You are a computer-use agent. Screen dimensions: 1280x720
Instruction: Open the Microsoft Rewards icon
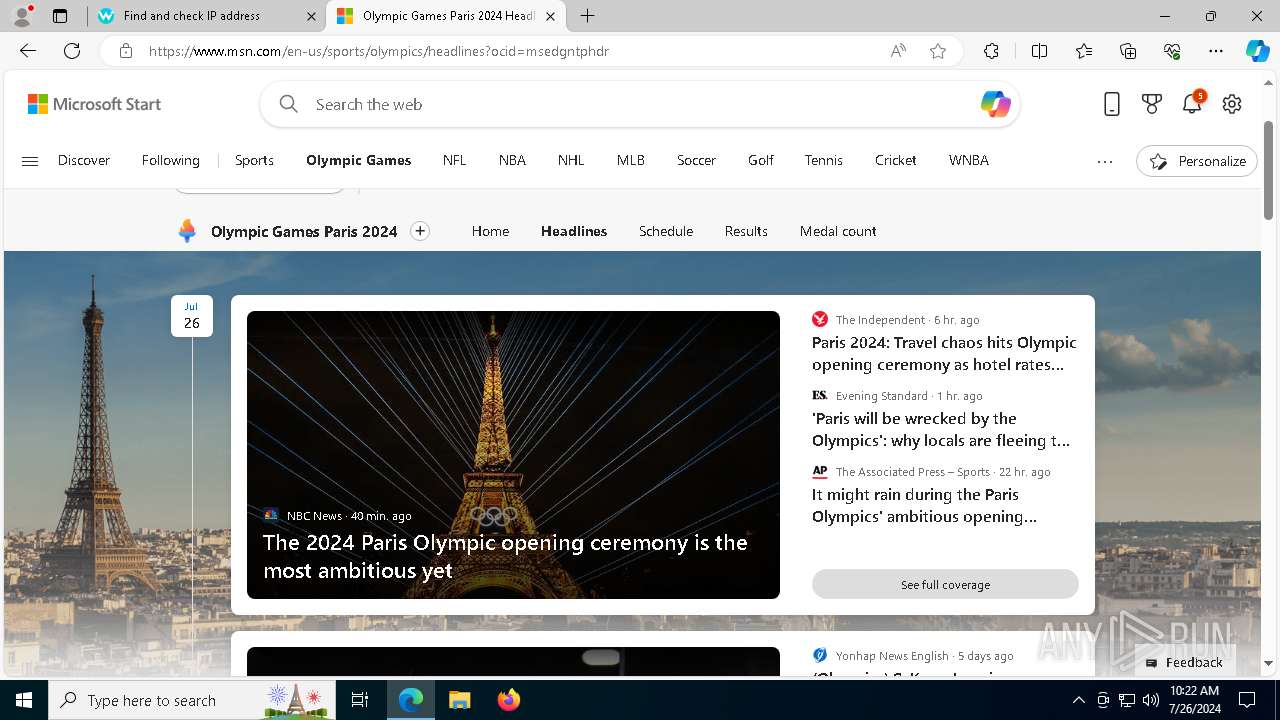[x=1152, y=104]
